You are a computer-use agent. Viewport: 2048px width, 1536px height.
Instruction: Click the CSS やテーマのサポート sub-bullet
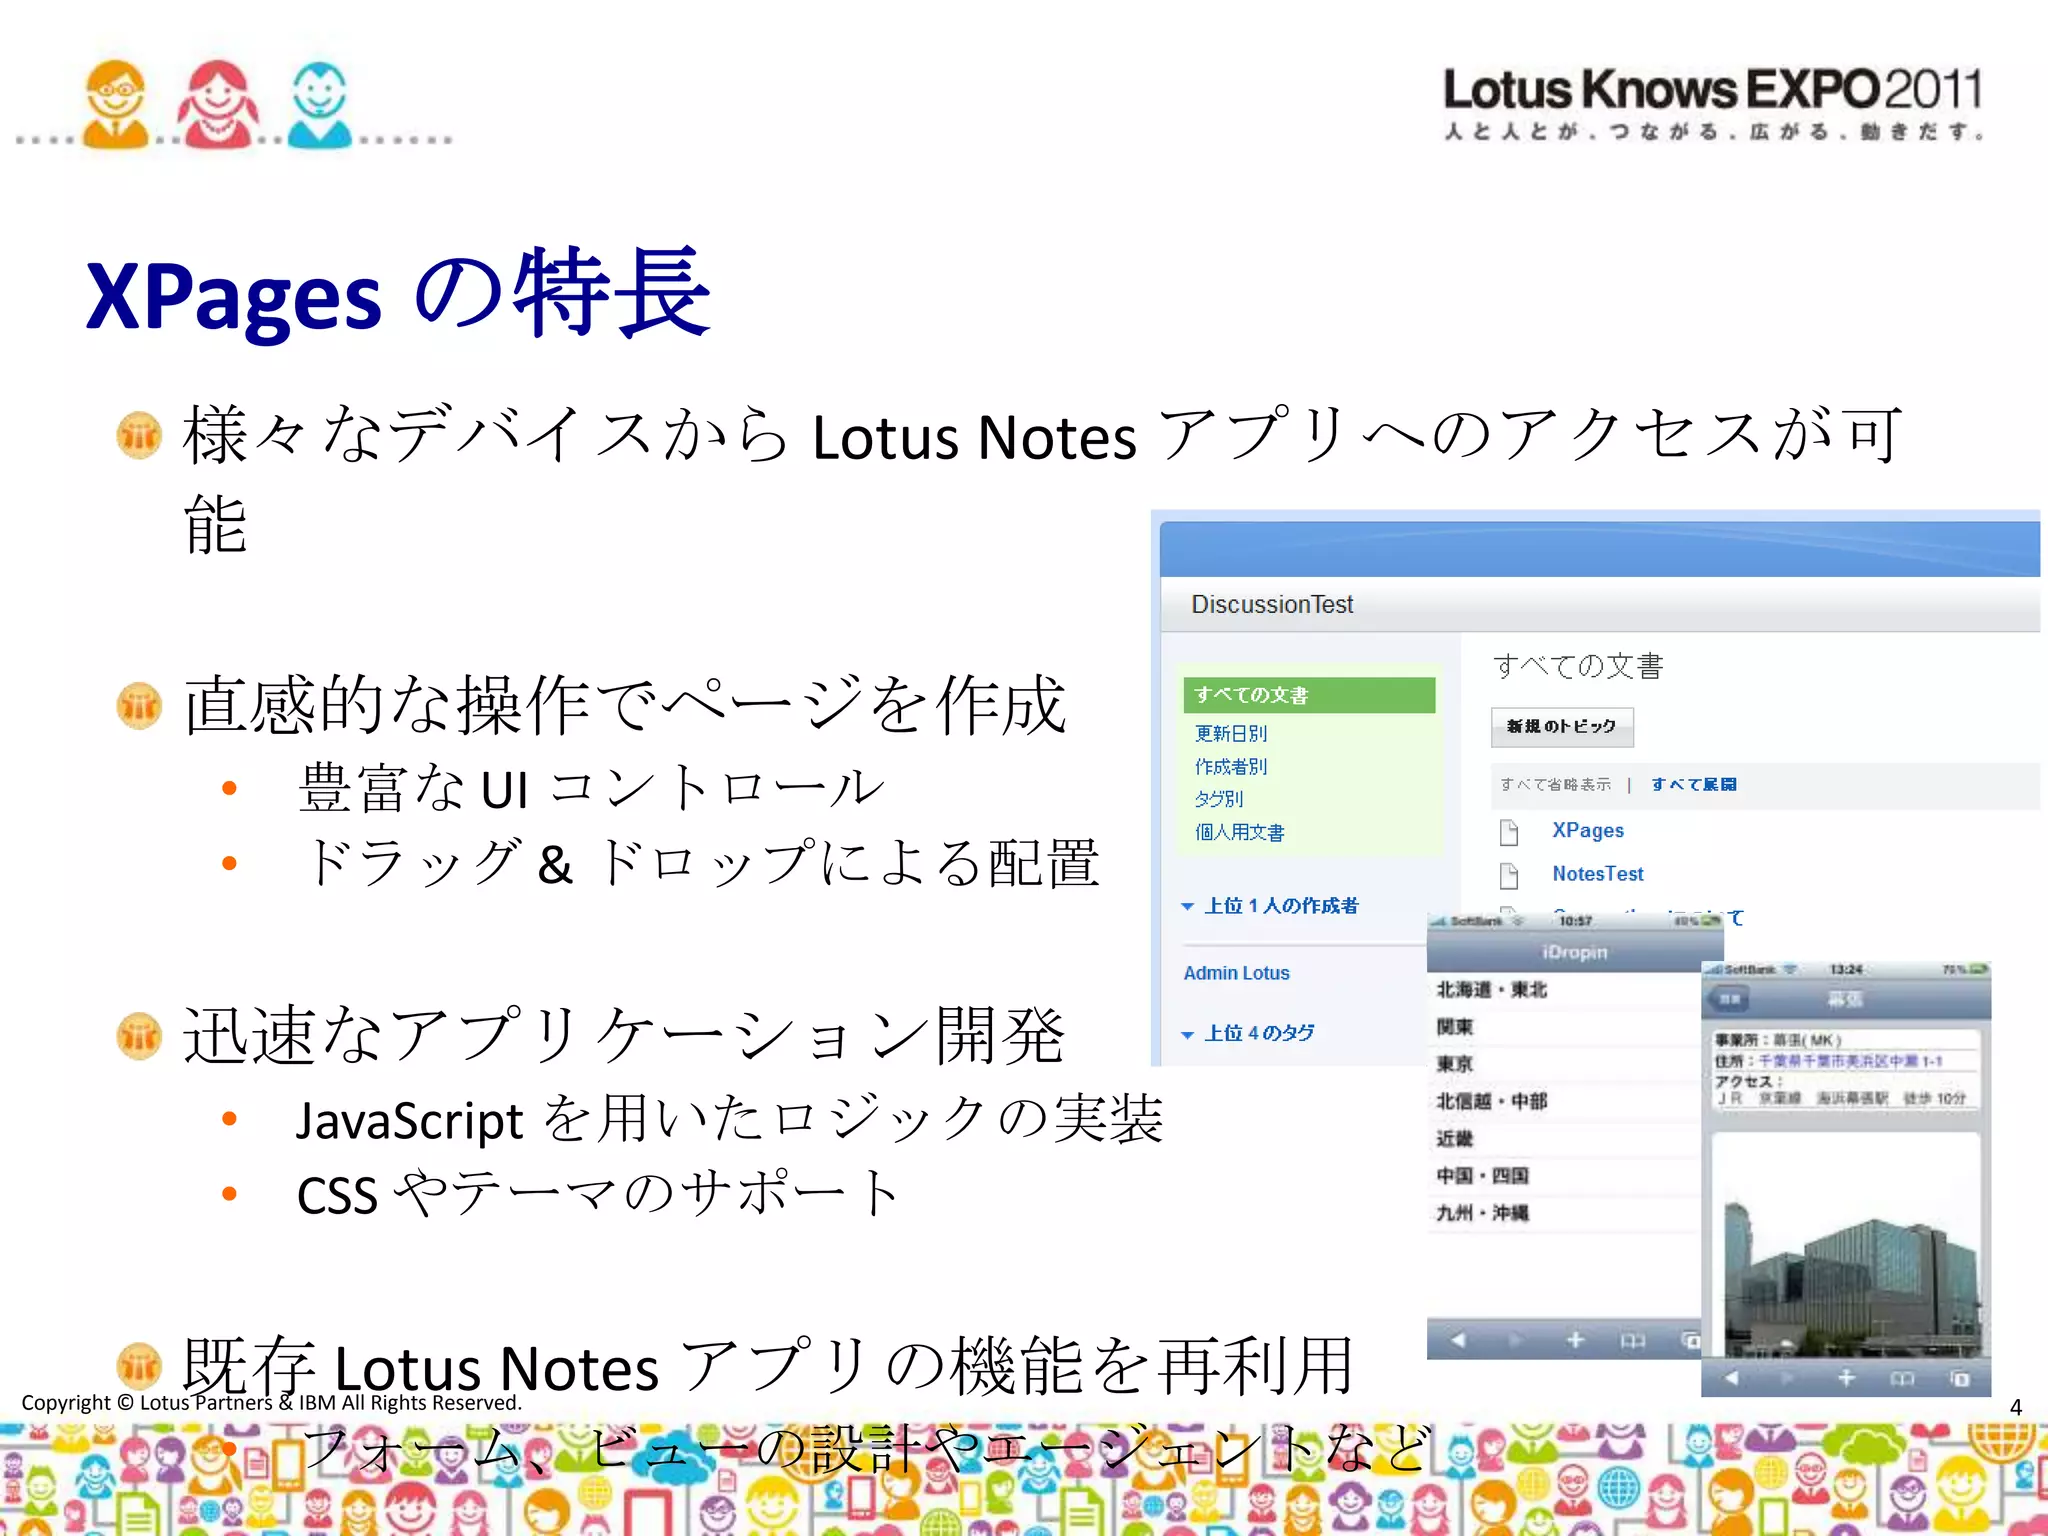point(599,1193)
